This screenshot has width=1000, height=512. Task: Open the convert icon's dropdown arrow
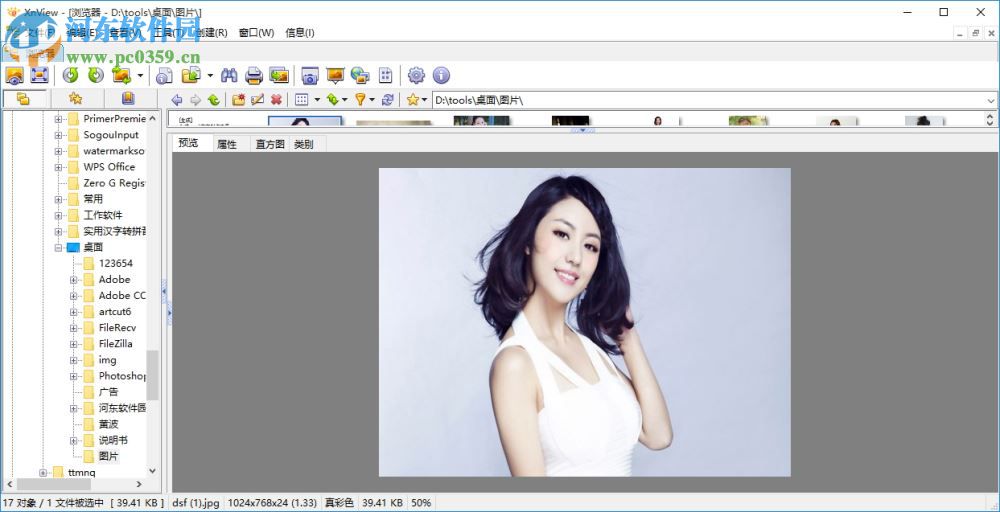tap(140, 77)
